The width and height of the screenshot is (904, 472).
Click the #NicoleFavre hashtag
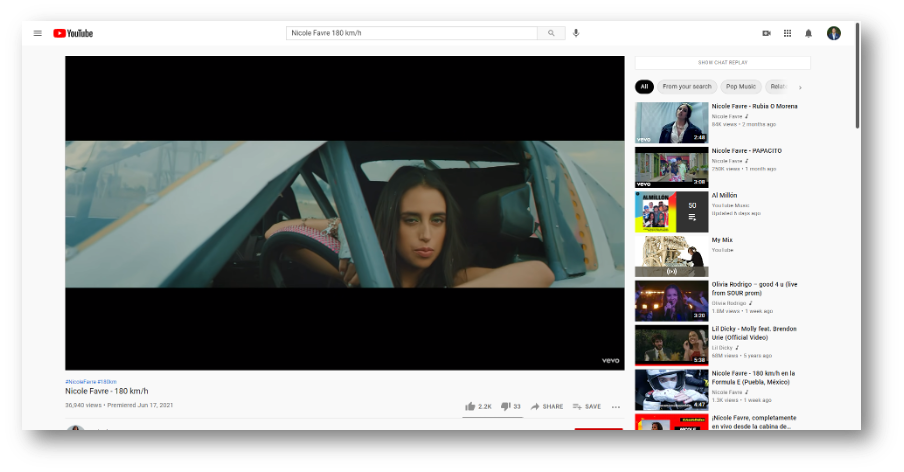pos(81,382)
